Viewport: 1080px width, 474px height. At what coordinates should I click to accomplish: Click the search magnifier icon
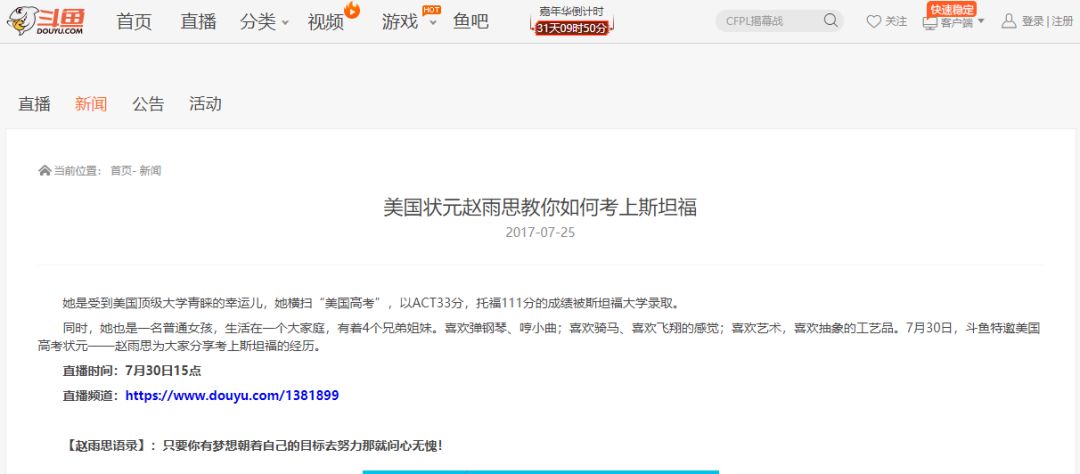(831, 21)
